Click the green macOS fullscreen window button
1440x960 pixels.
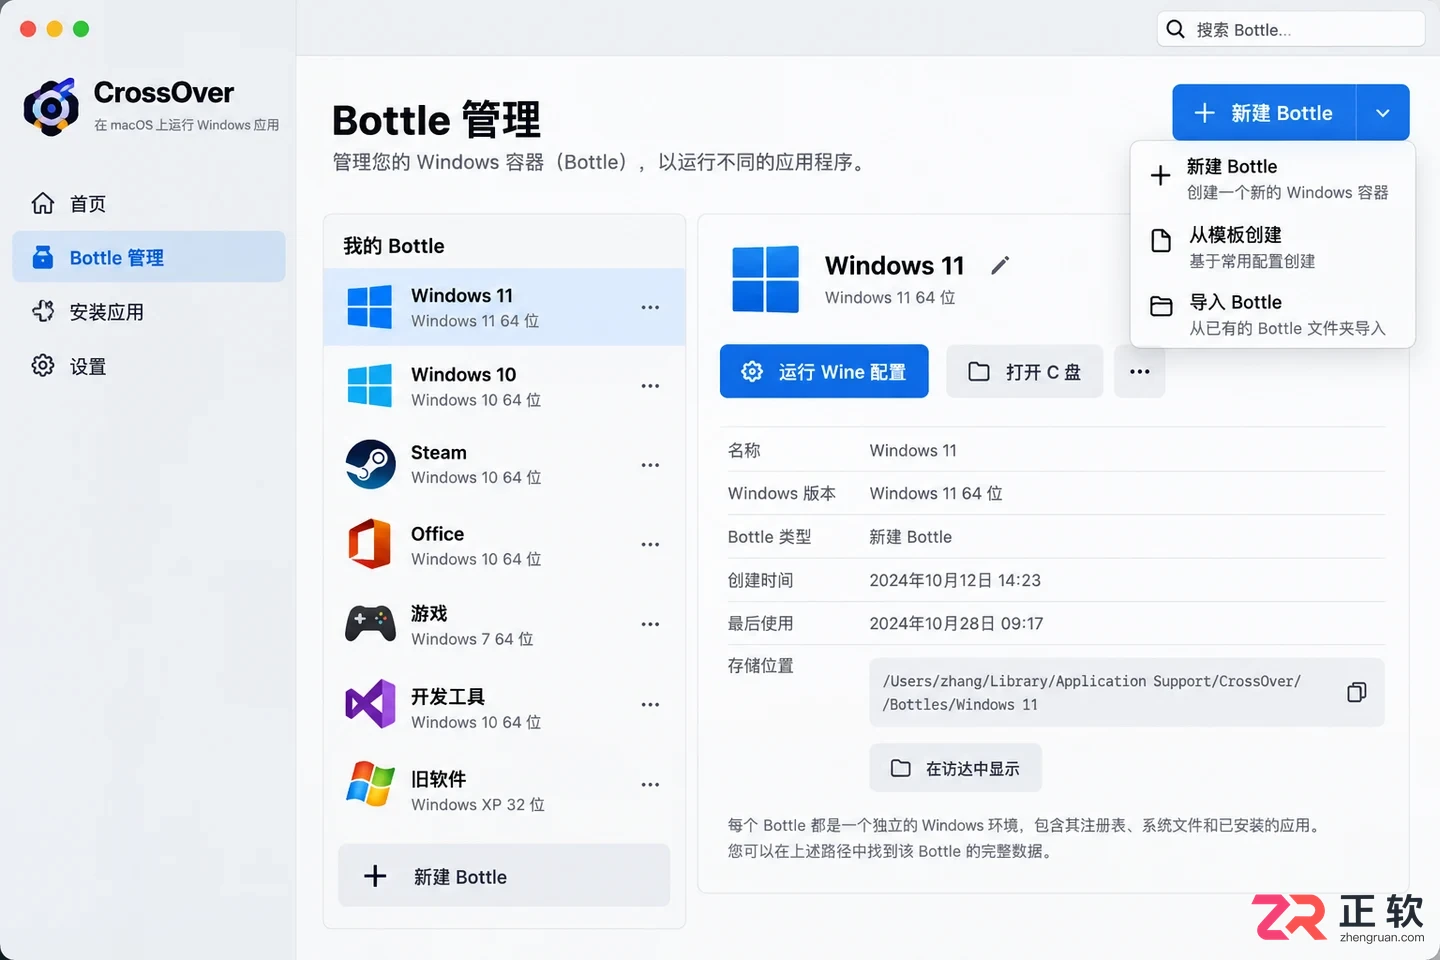81,29
